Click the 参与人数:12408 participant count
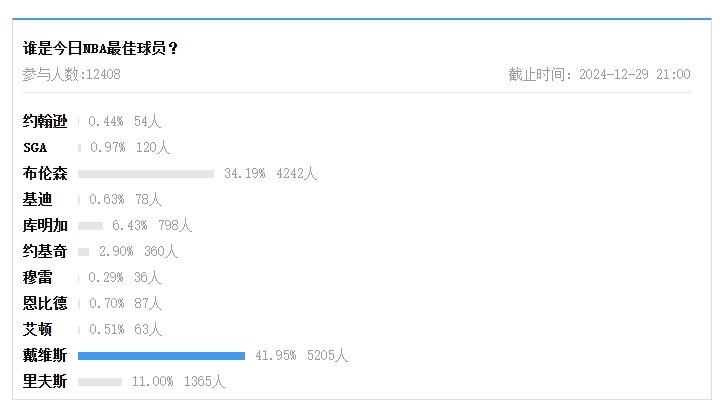This screenshot has width=726, height=410. click(72, 74)
